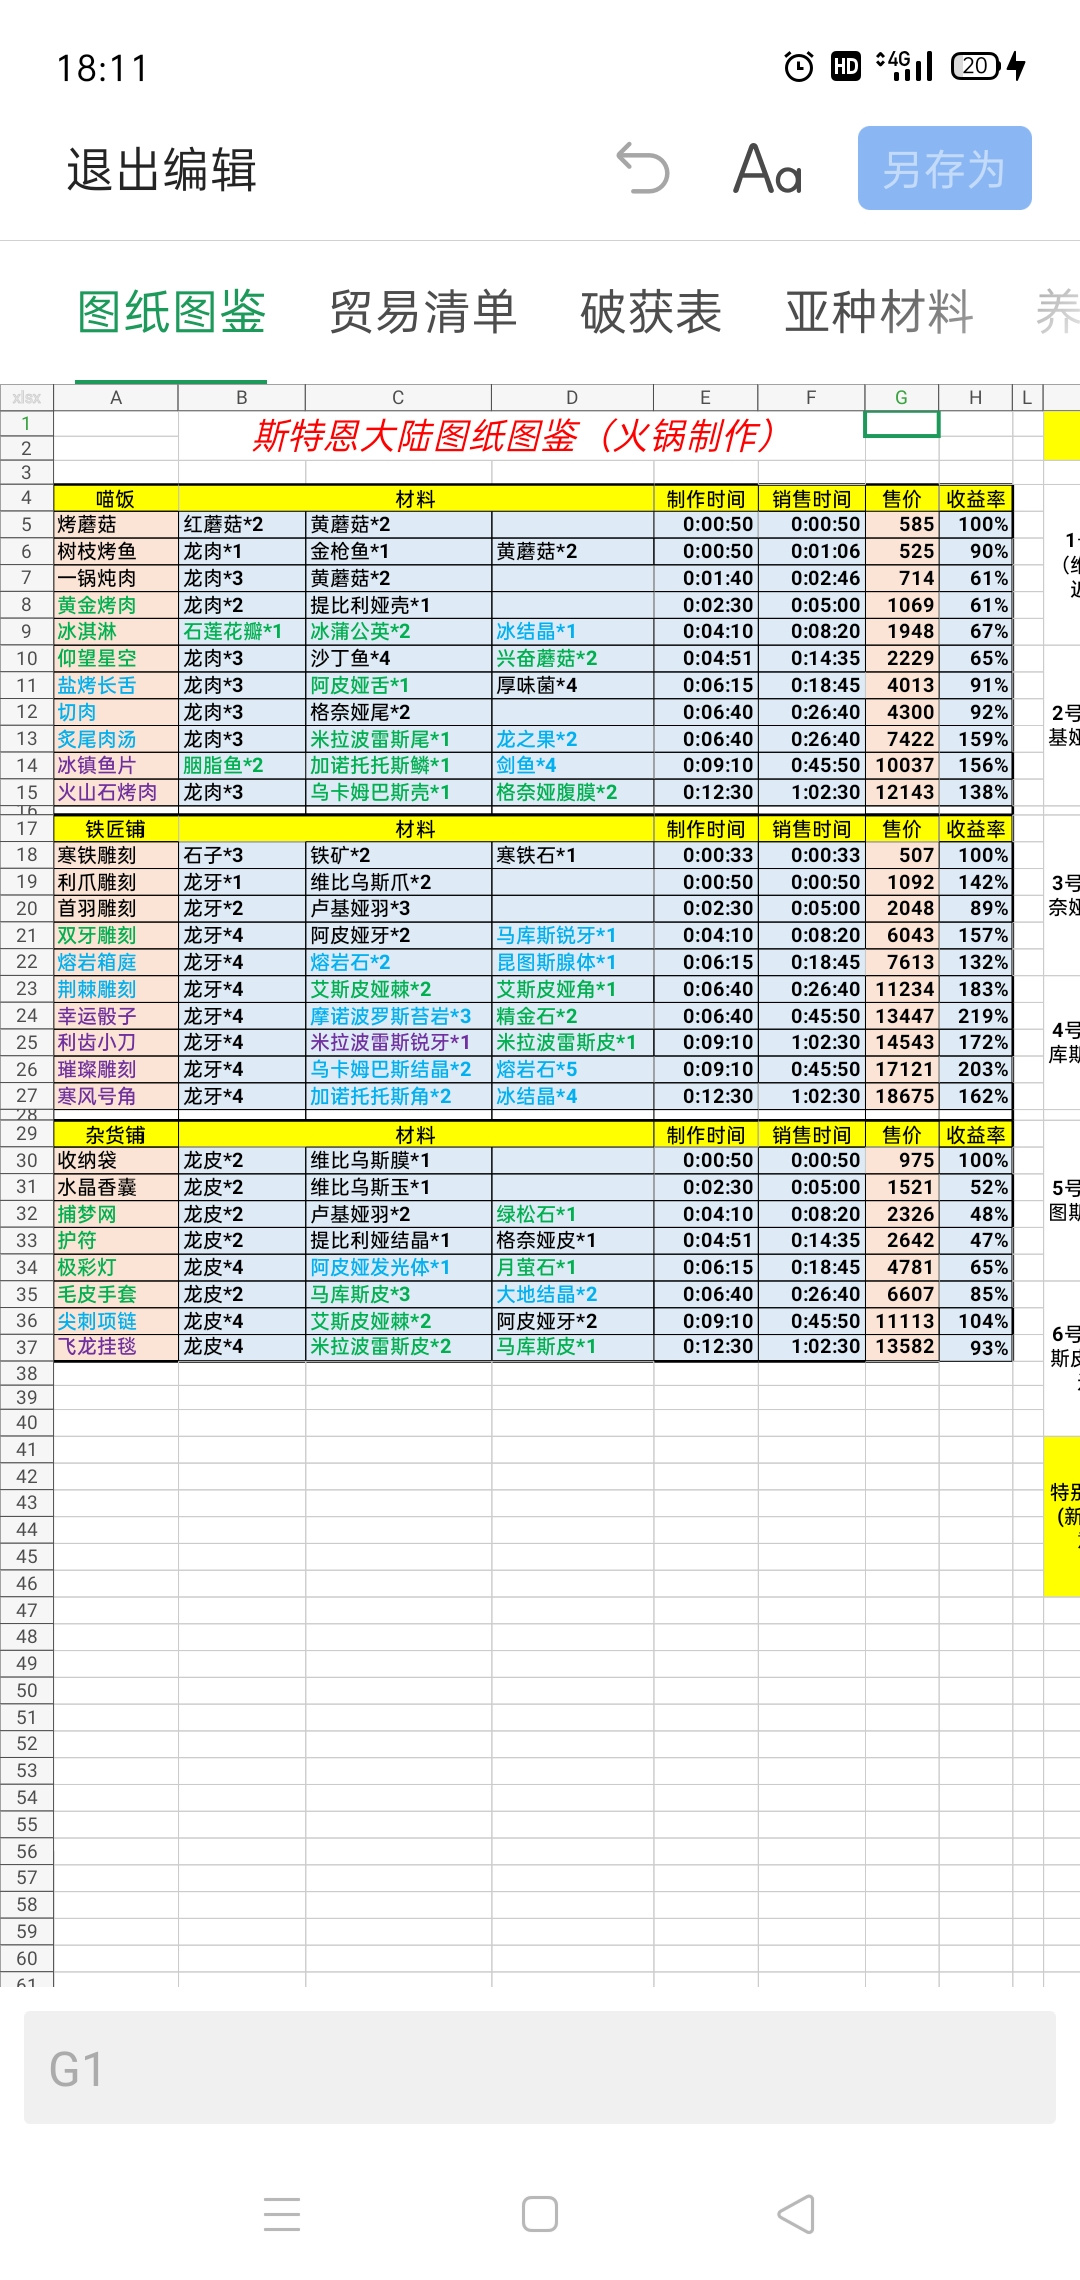Tap the battery indicator icon
Screen dimensions: 1080x2280
(988, 66)
